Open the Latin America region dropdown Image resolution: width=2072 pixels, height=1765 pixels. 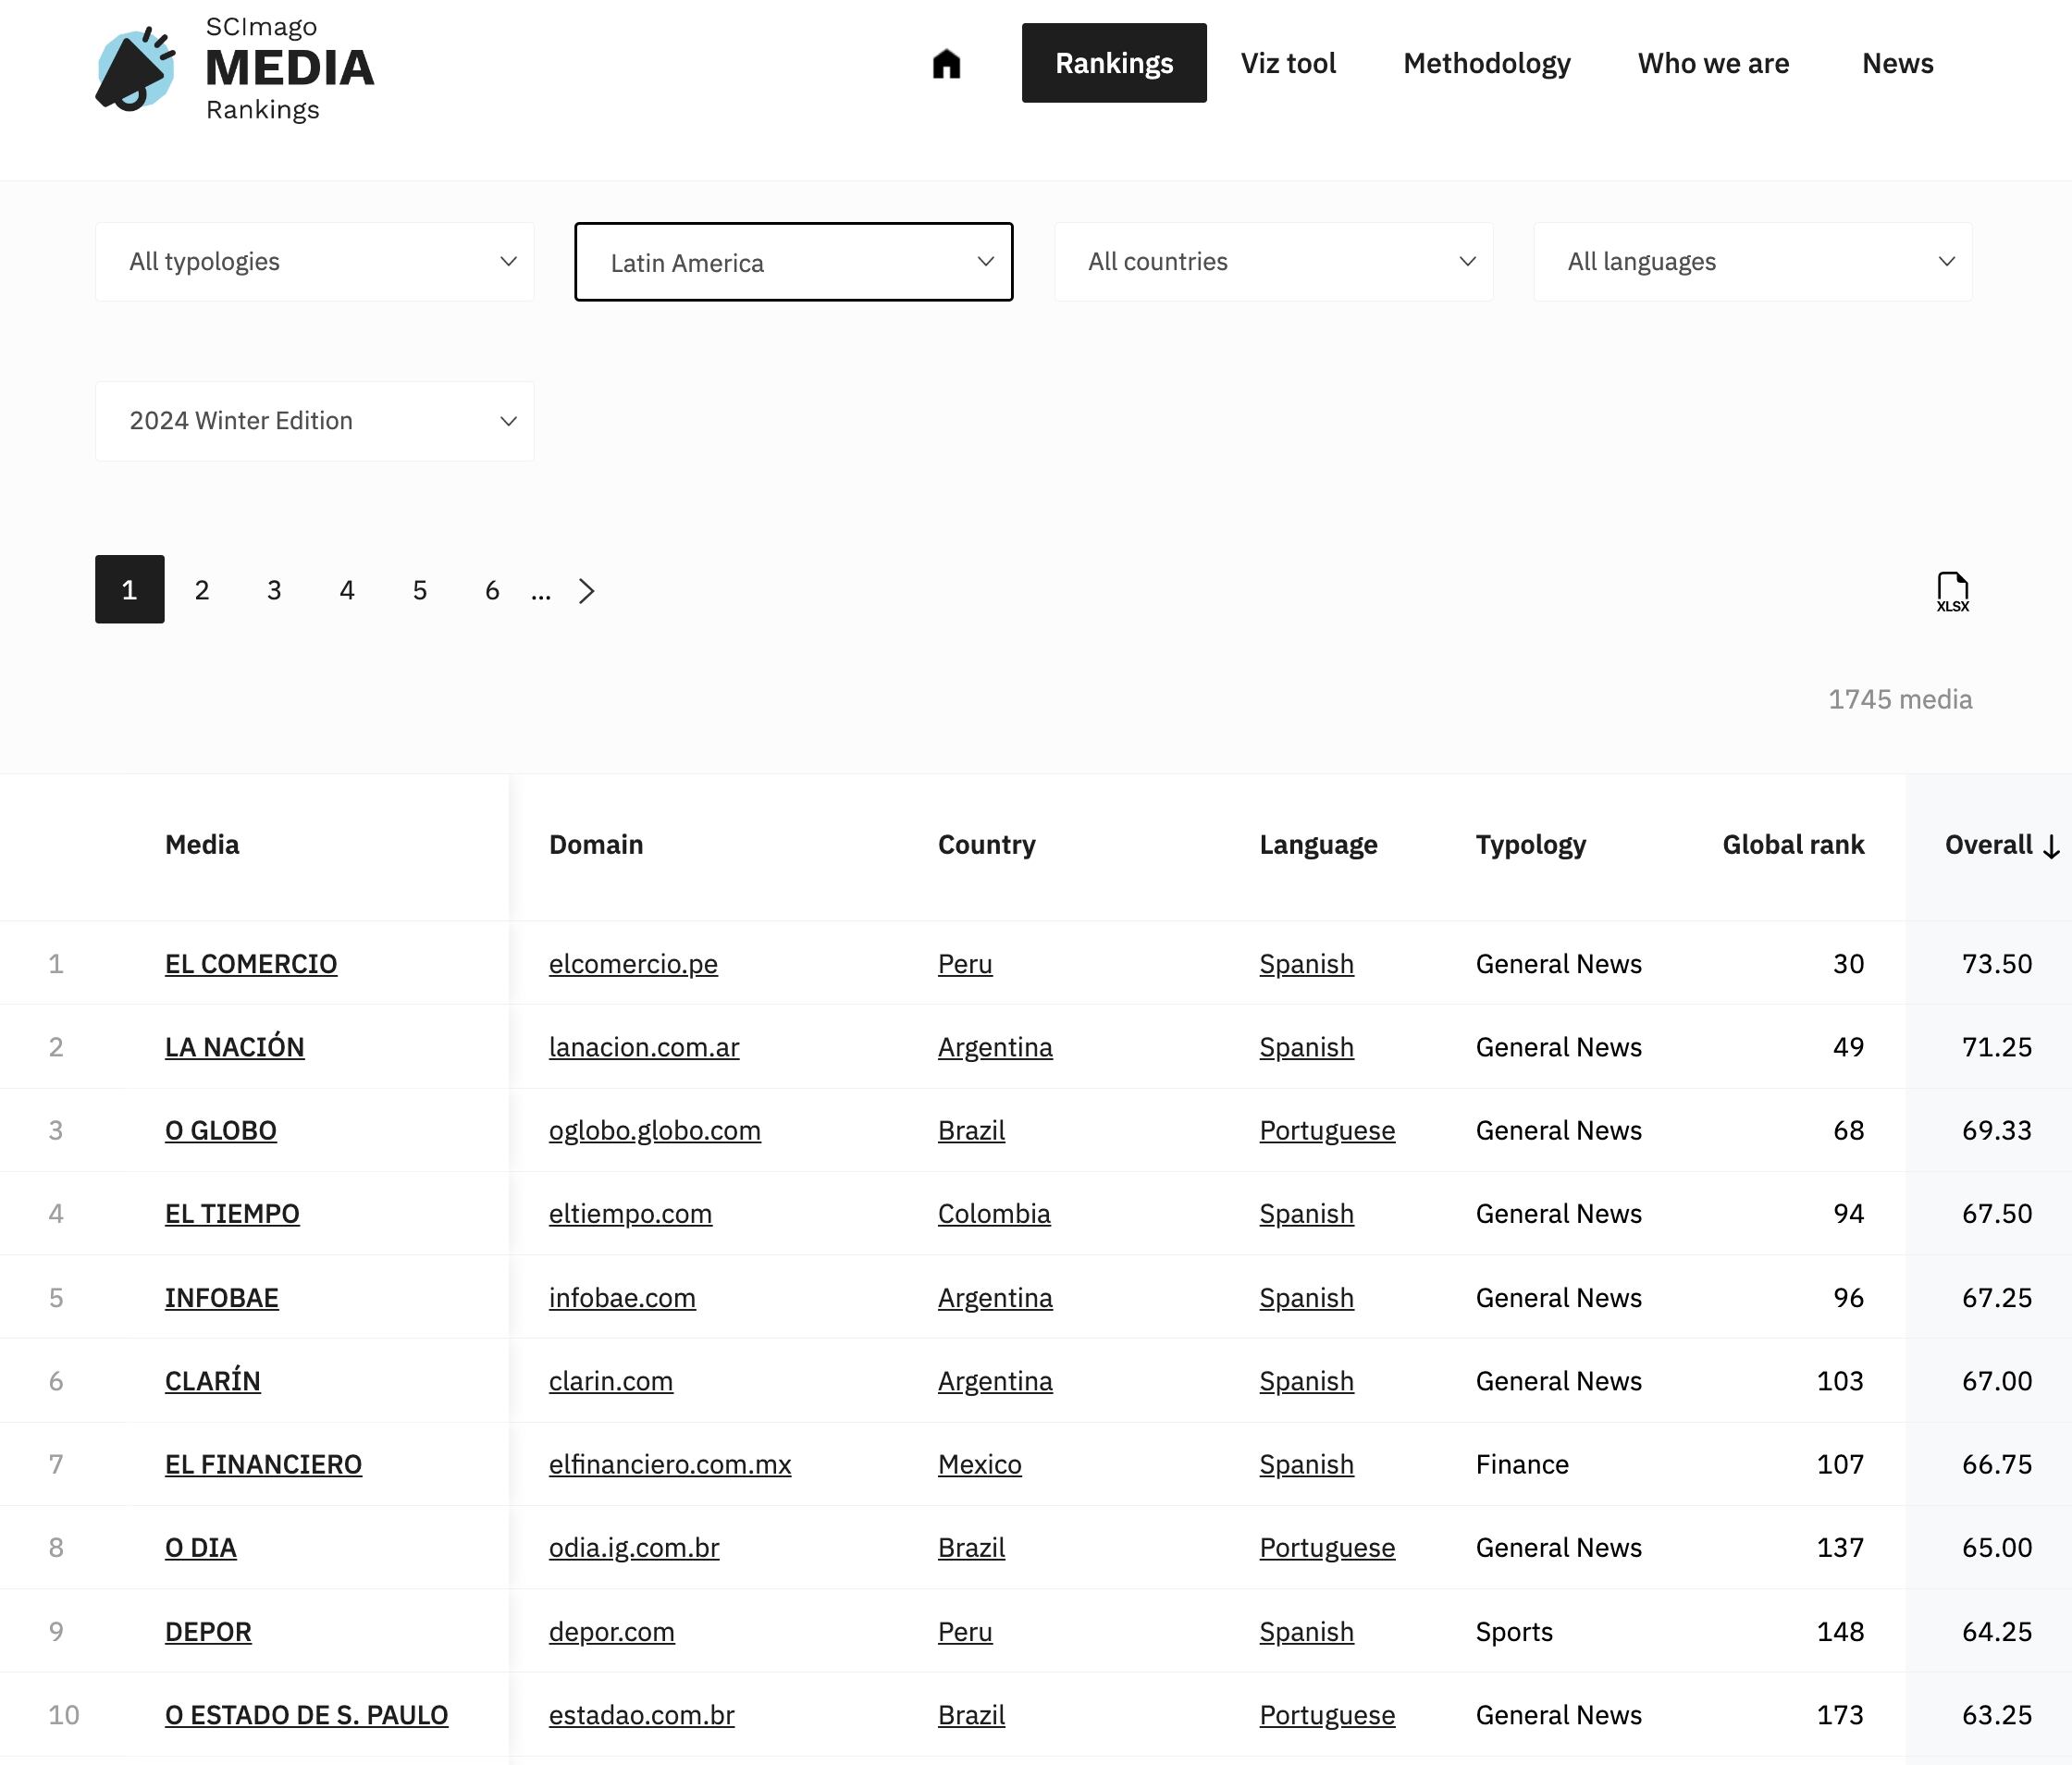point(793,262)
